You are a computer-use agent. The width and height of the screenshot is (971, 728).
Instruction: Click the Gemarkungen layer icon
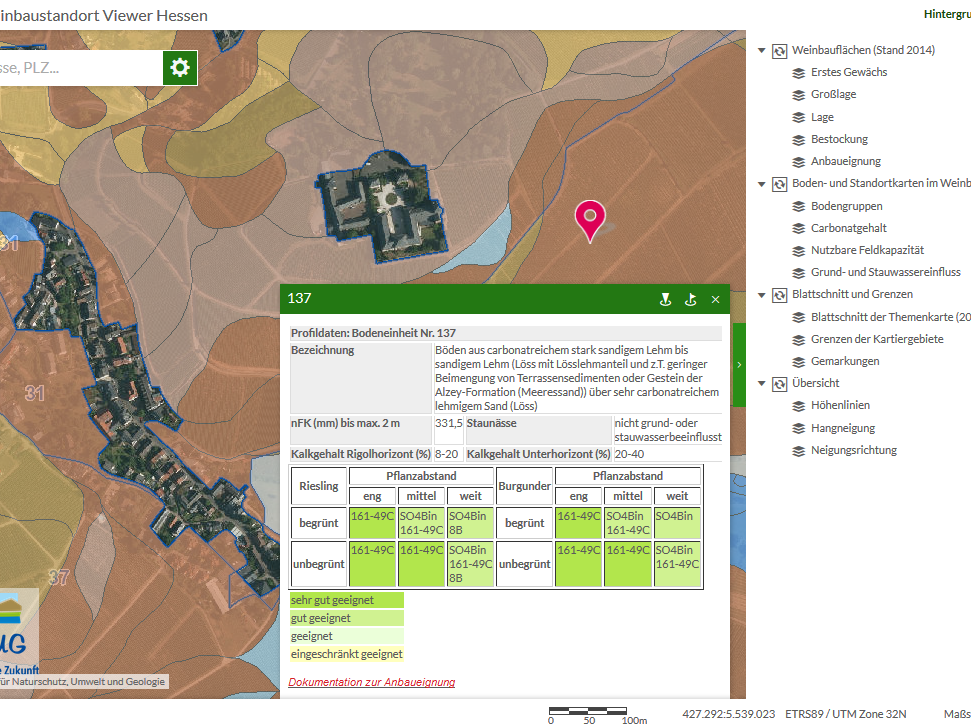pyautogui.click(x=798, y=361)
